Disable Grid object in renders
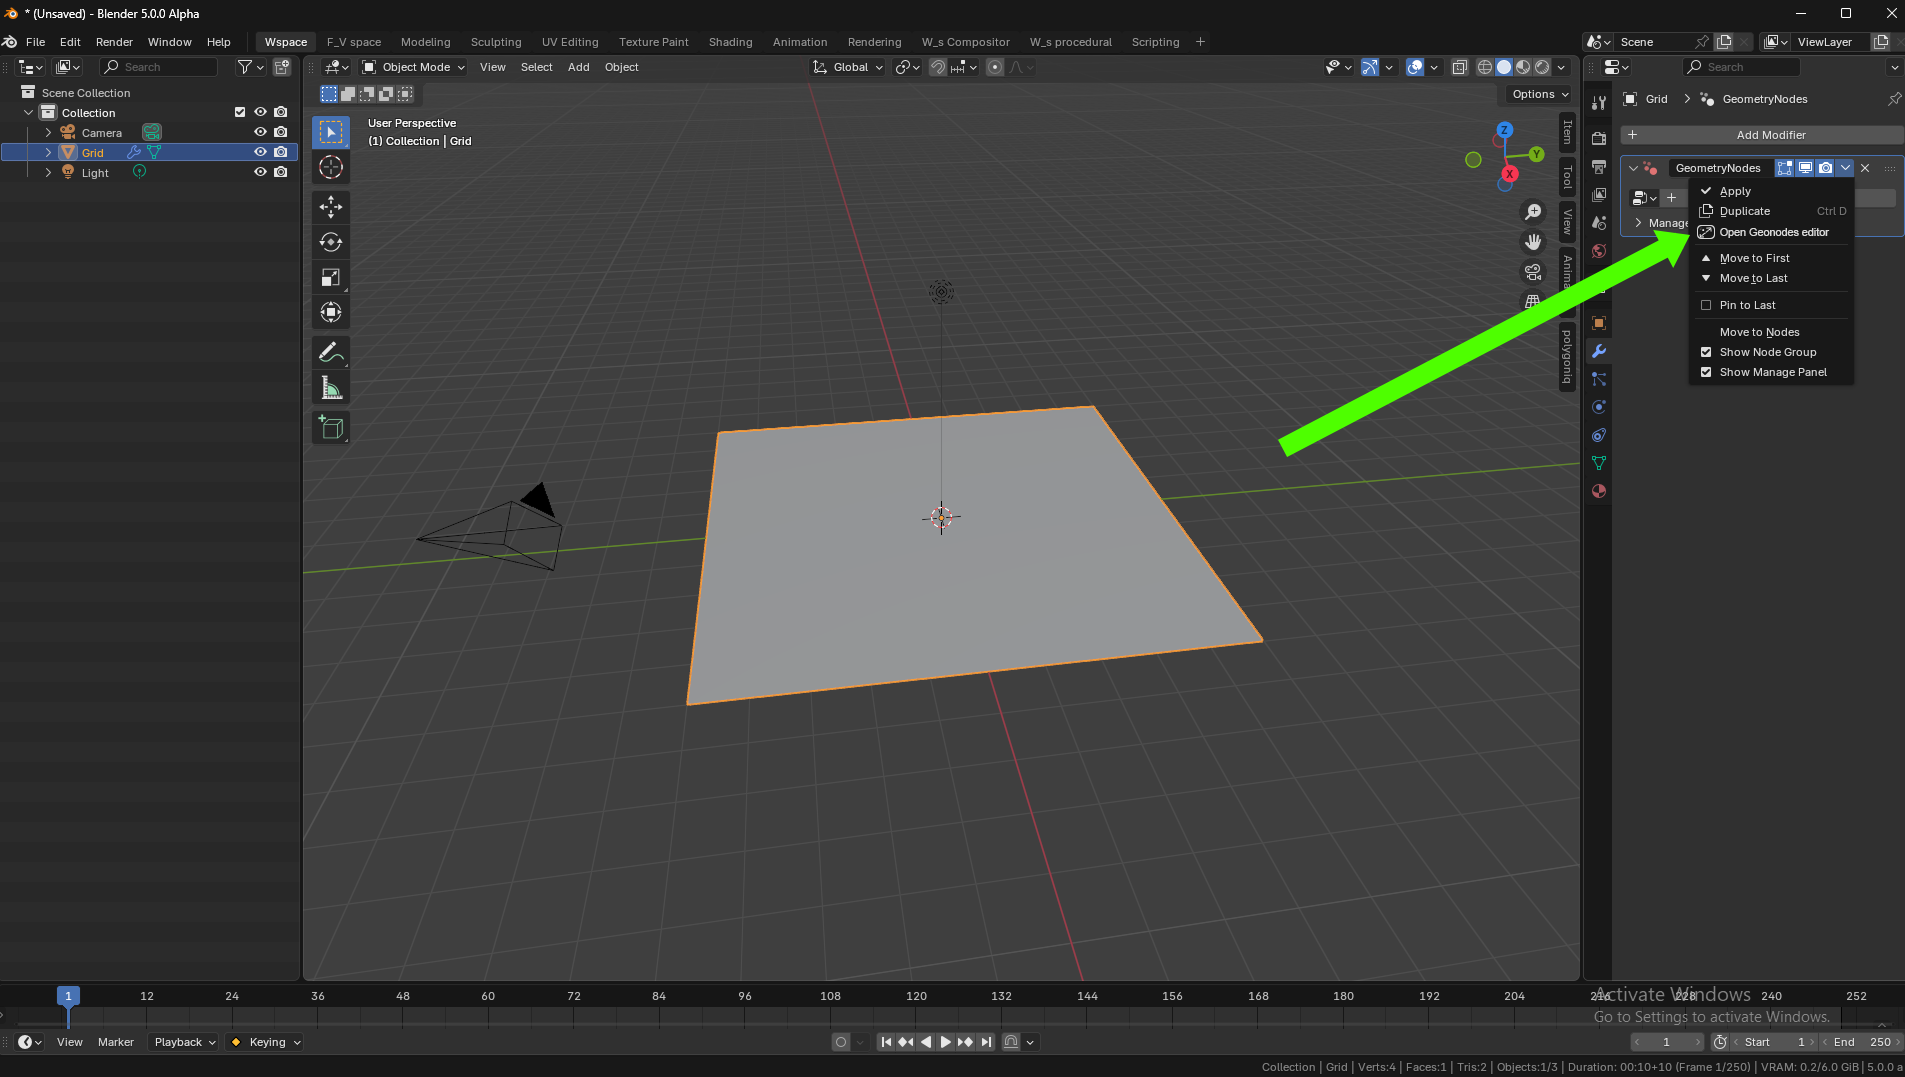The height and width of the screenshot is (1077, 1905). tap(281, 152)
